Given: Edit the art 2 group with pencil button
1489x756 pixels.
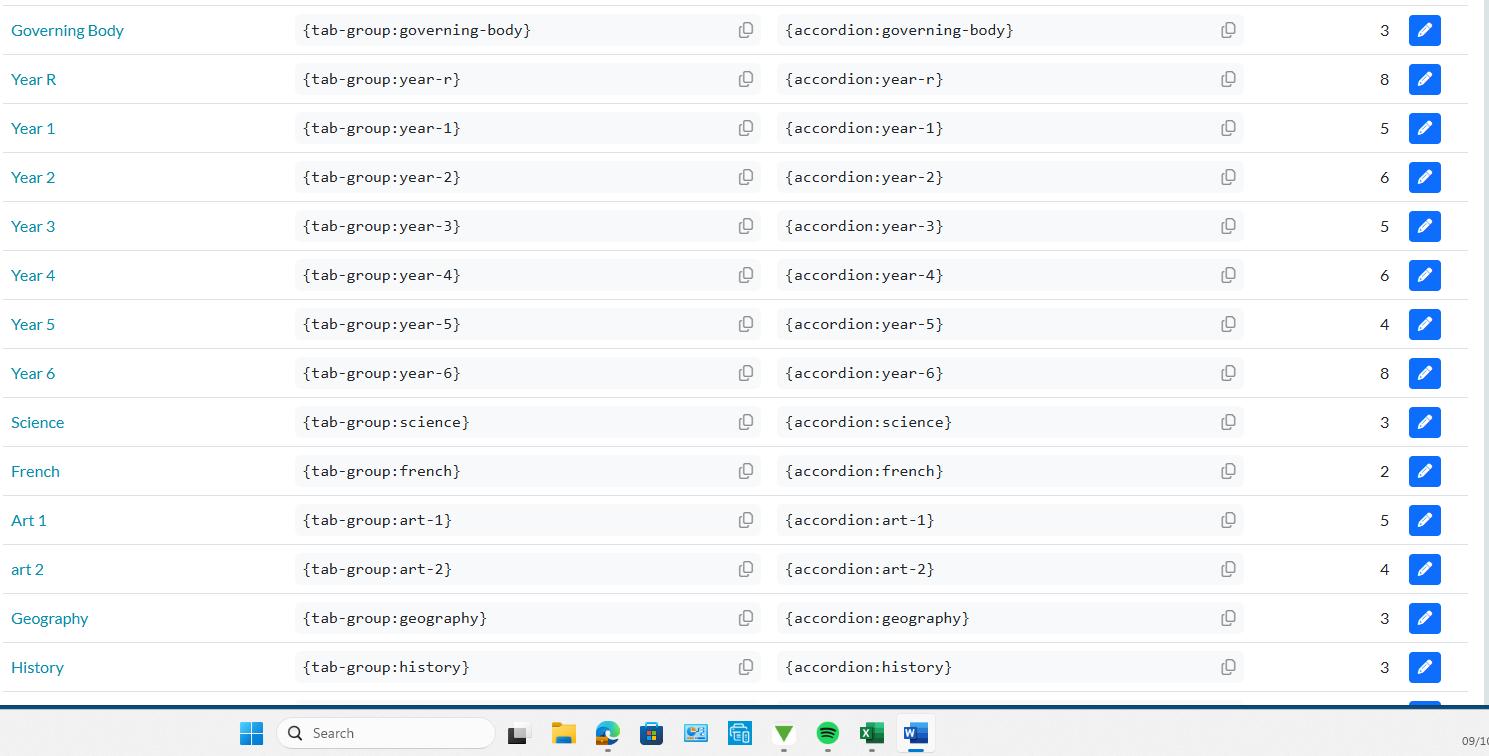Looking at the screenshot, I should pyautogui.click(x=1424, y=569).
